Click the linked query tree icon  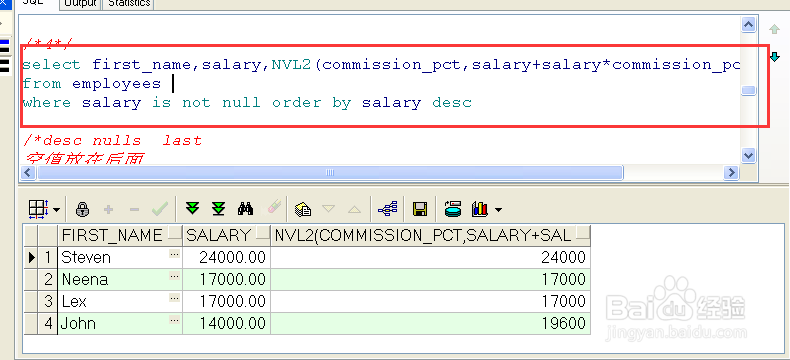[x=387, y=208]
